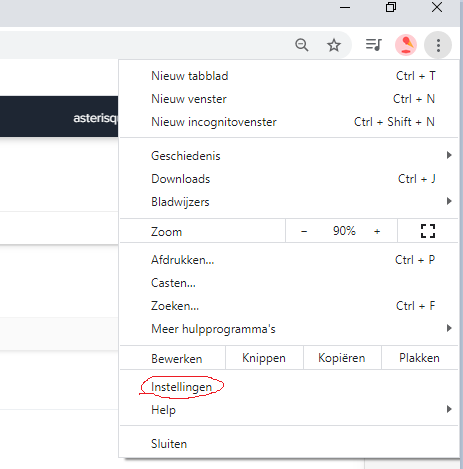This screenshot has height=469, width=463.
Task: Enter fullscreen mode via the Zoom row icon
Action: tap(428, 231)
